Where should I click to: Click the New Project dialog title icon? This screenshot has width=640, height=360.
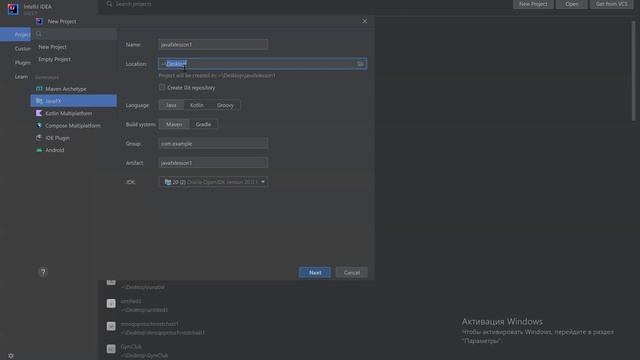pyautogui.click(x=39, y=21)
